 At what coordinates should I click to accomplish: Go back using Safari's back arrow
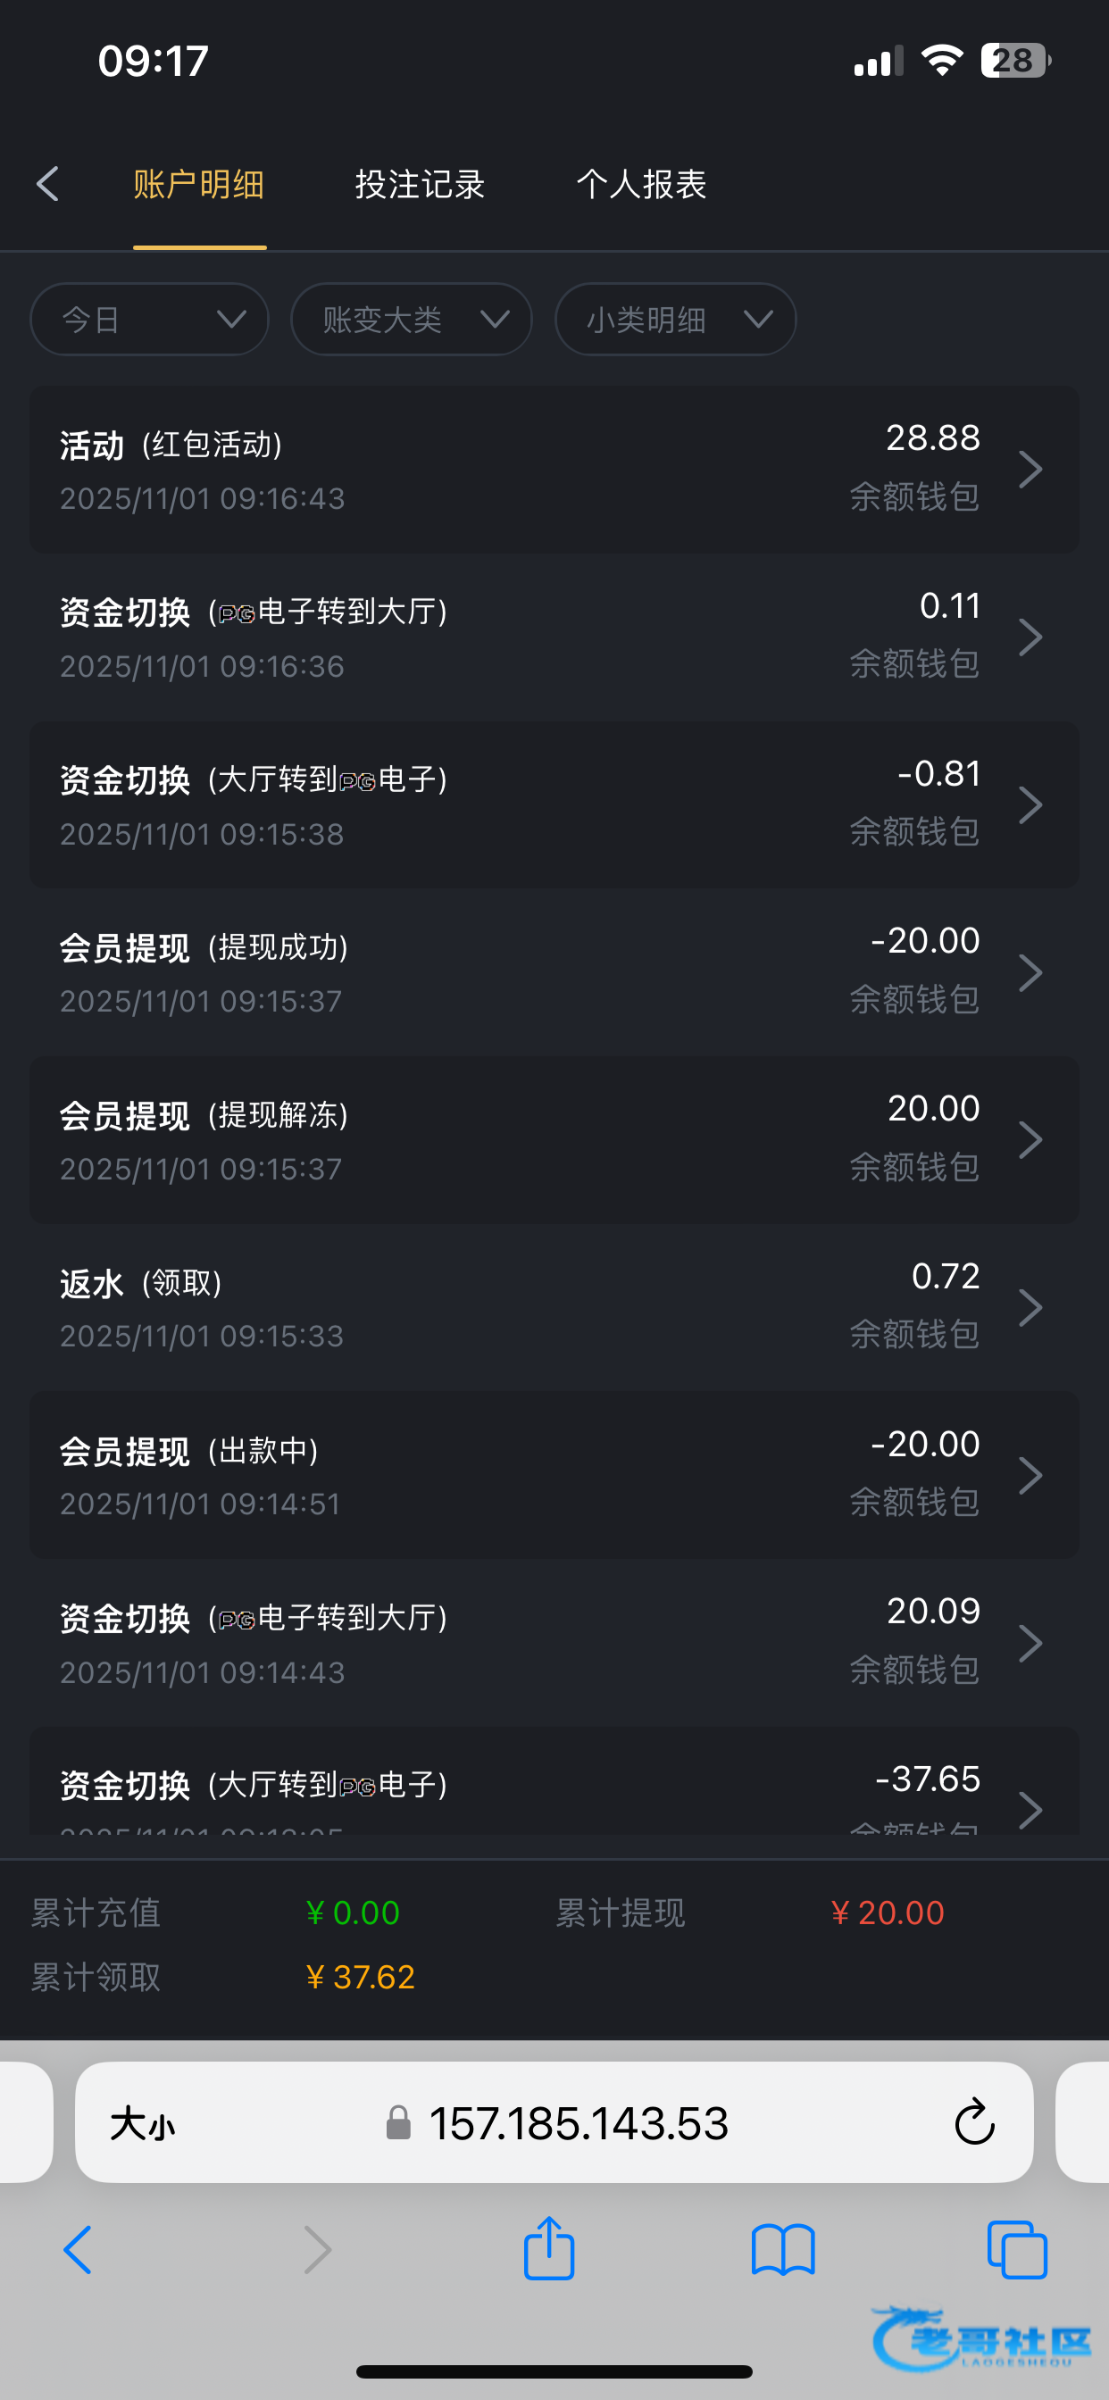coord(78,2250)
